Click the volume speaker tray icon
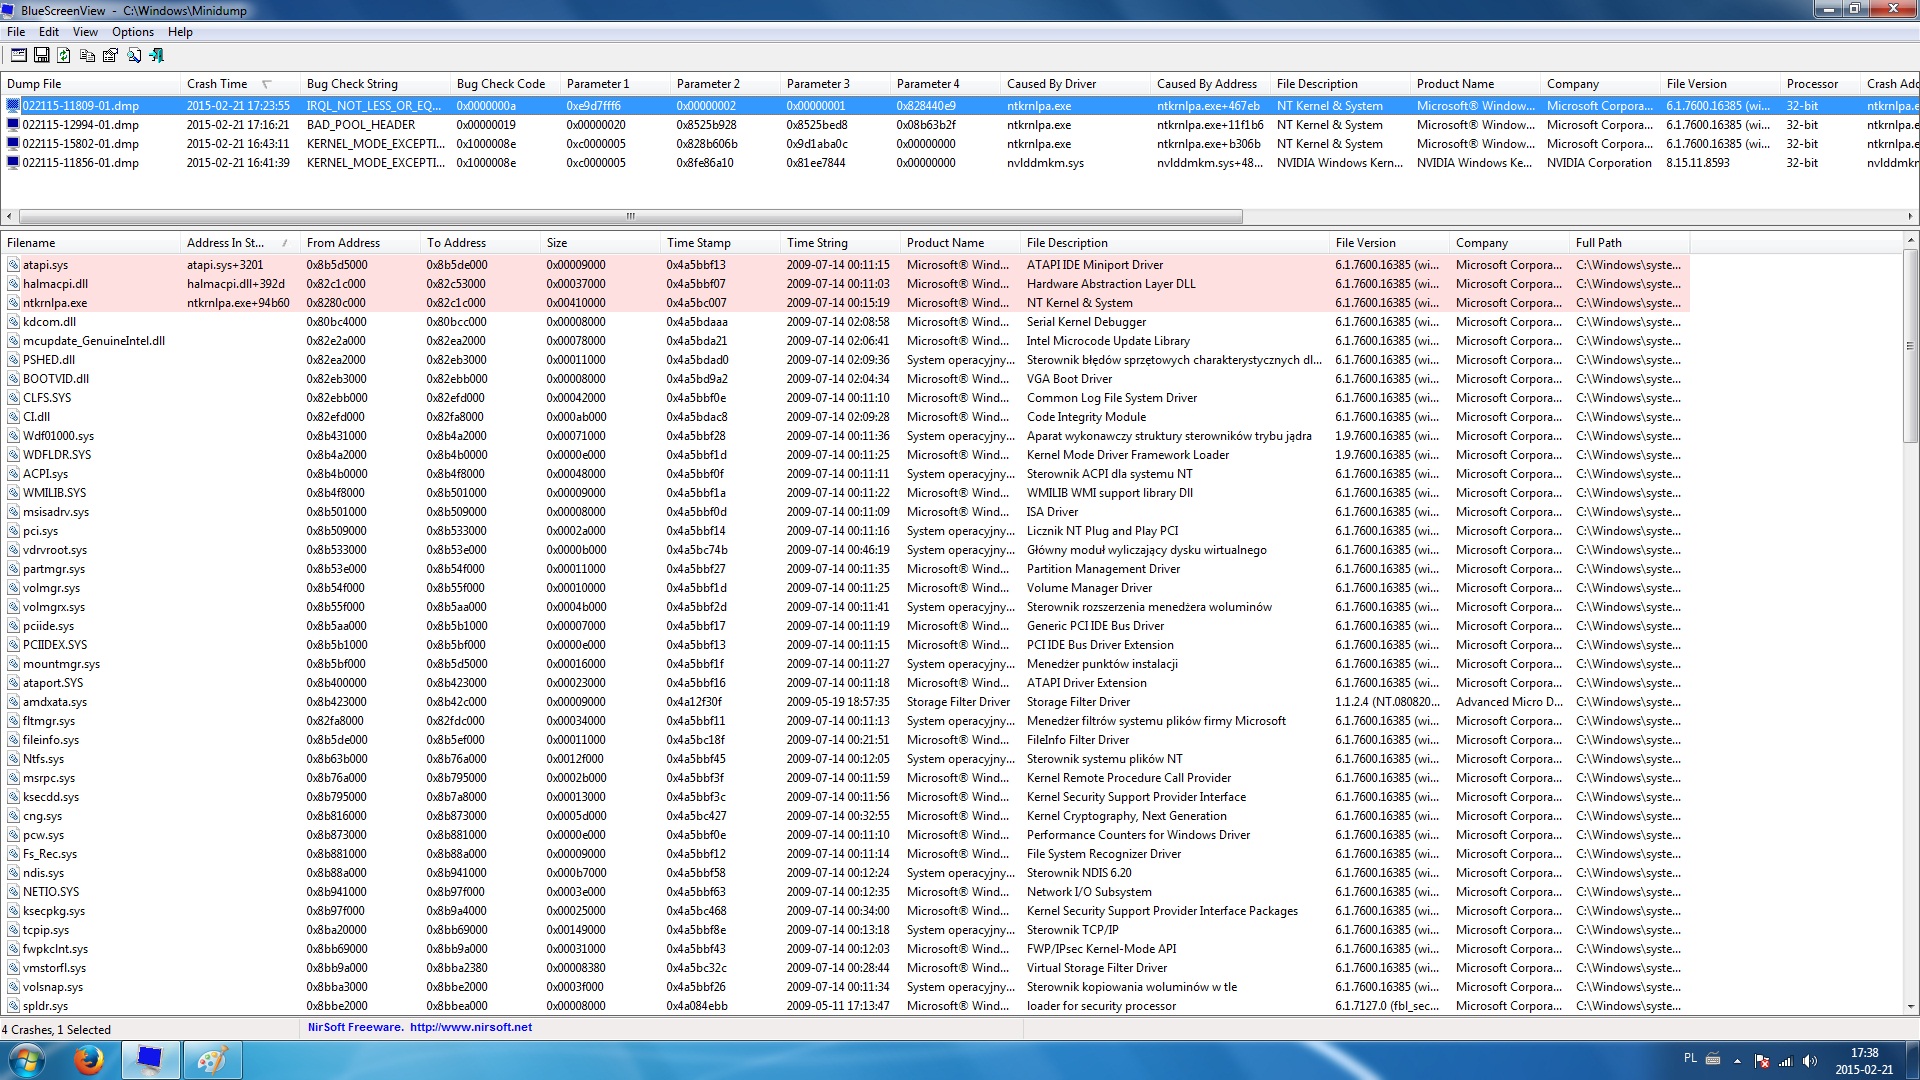Screen dimensions: 1920x1080 coord(1810,1061)
